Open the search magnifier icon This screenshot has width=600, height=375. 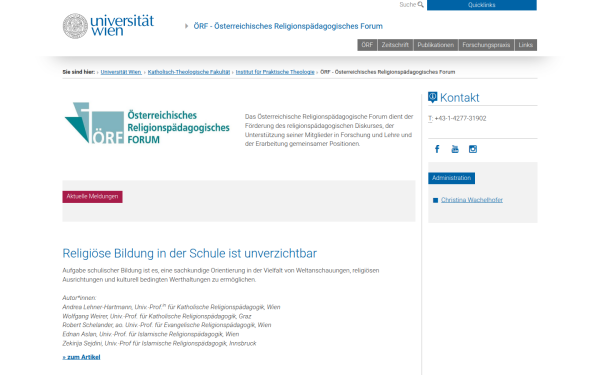tap(421, 5)
